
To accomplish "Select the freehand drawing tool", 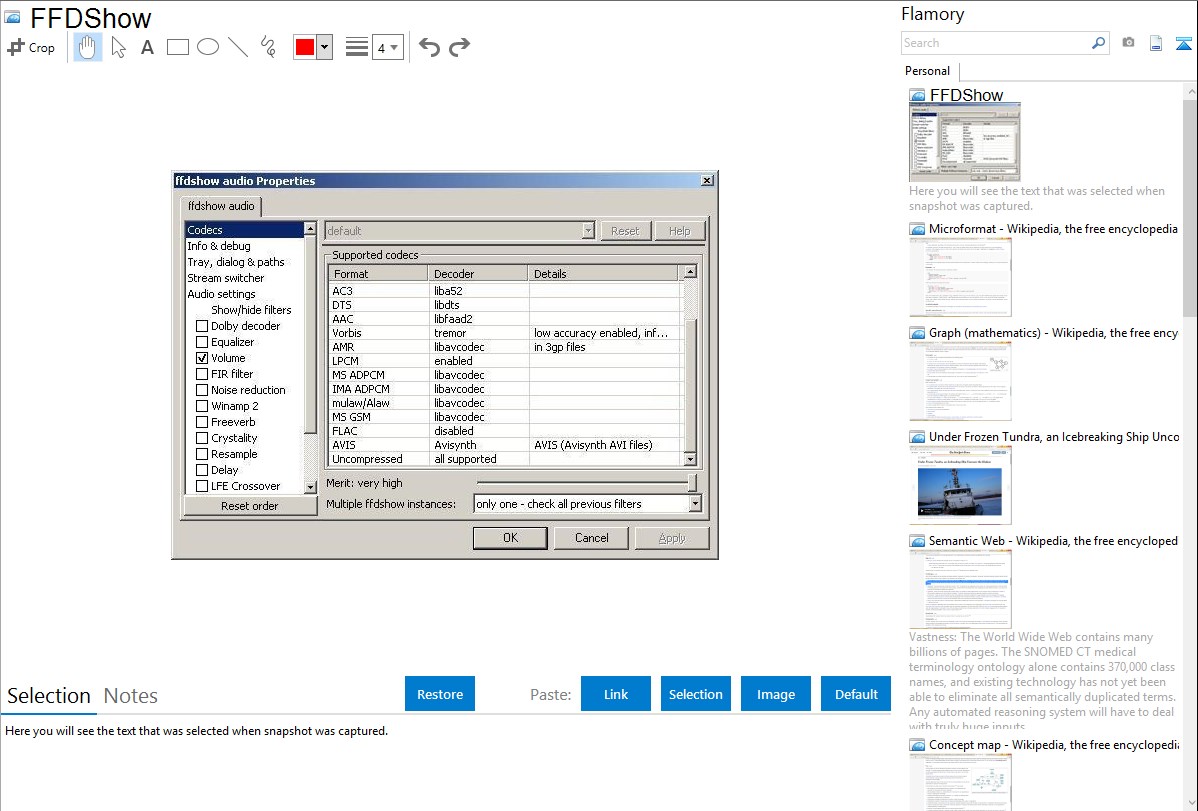I will coord(268,47).
